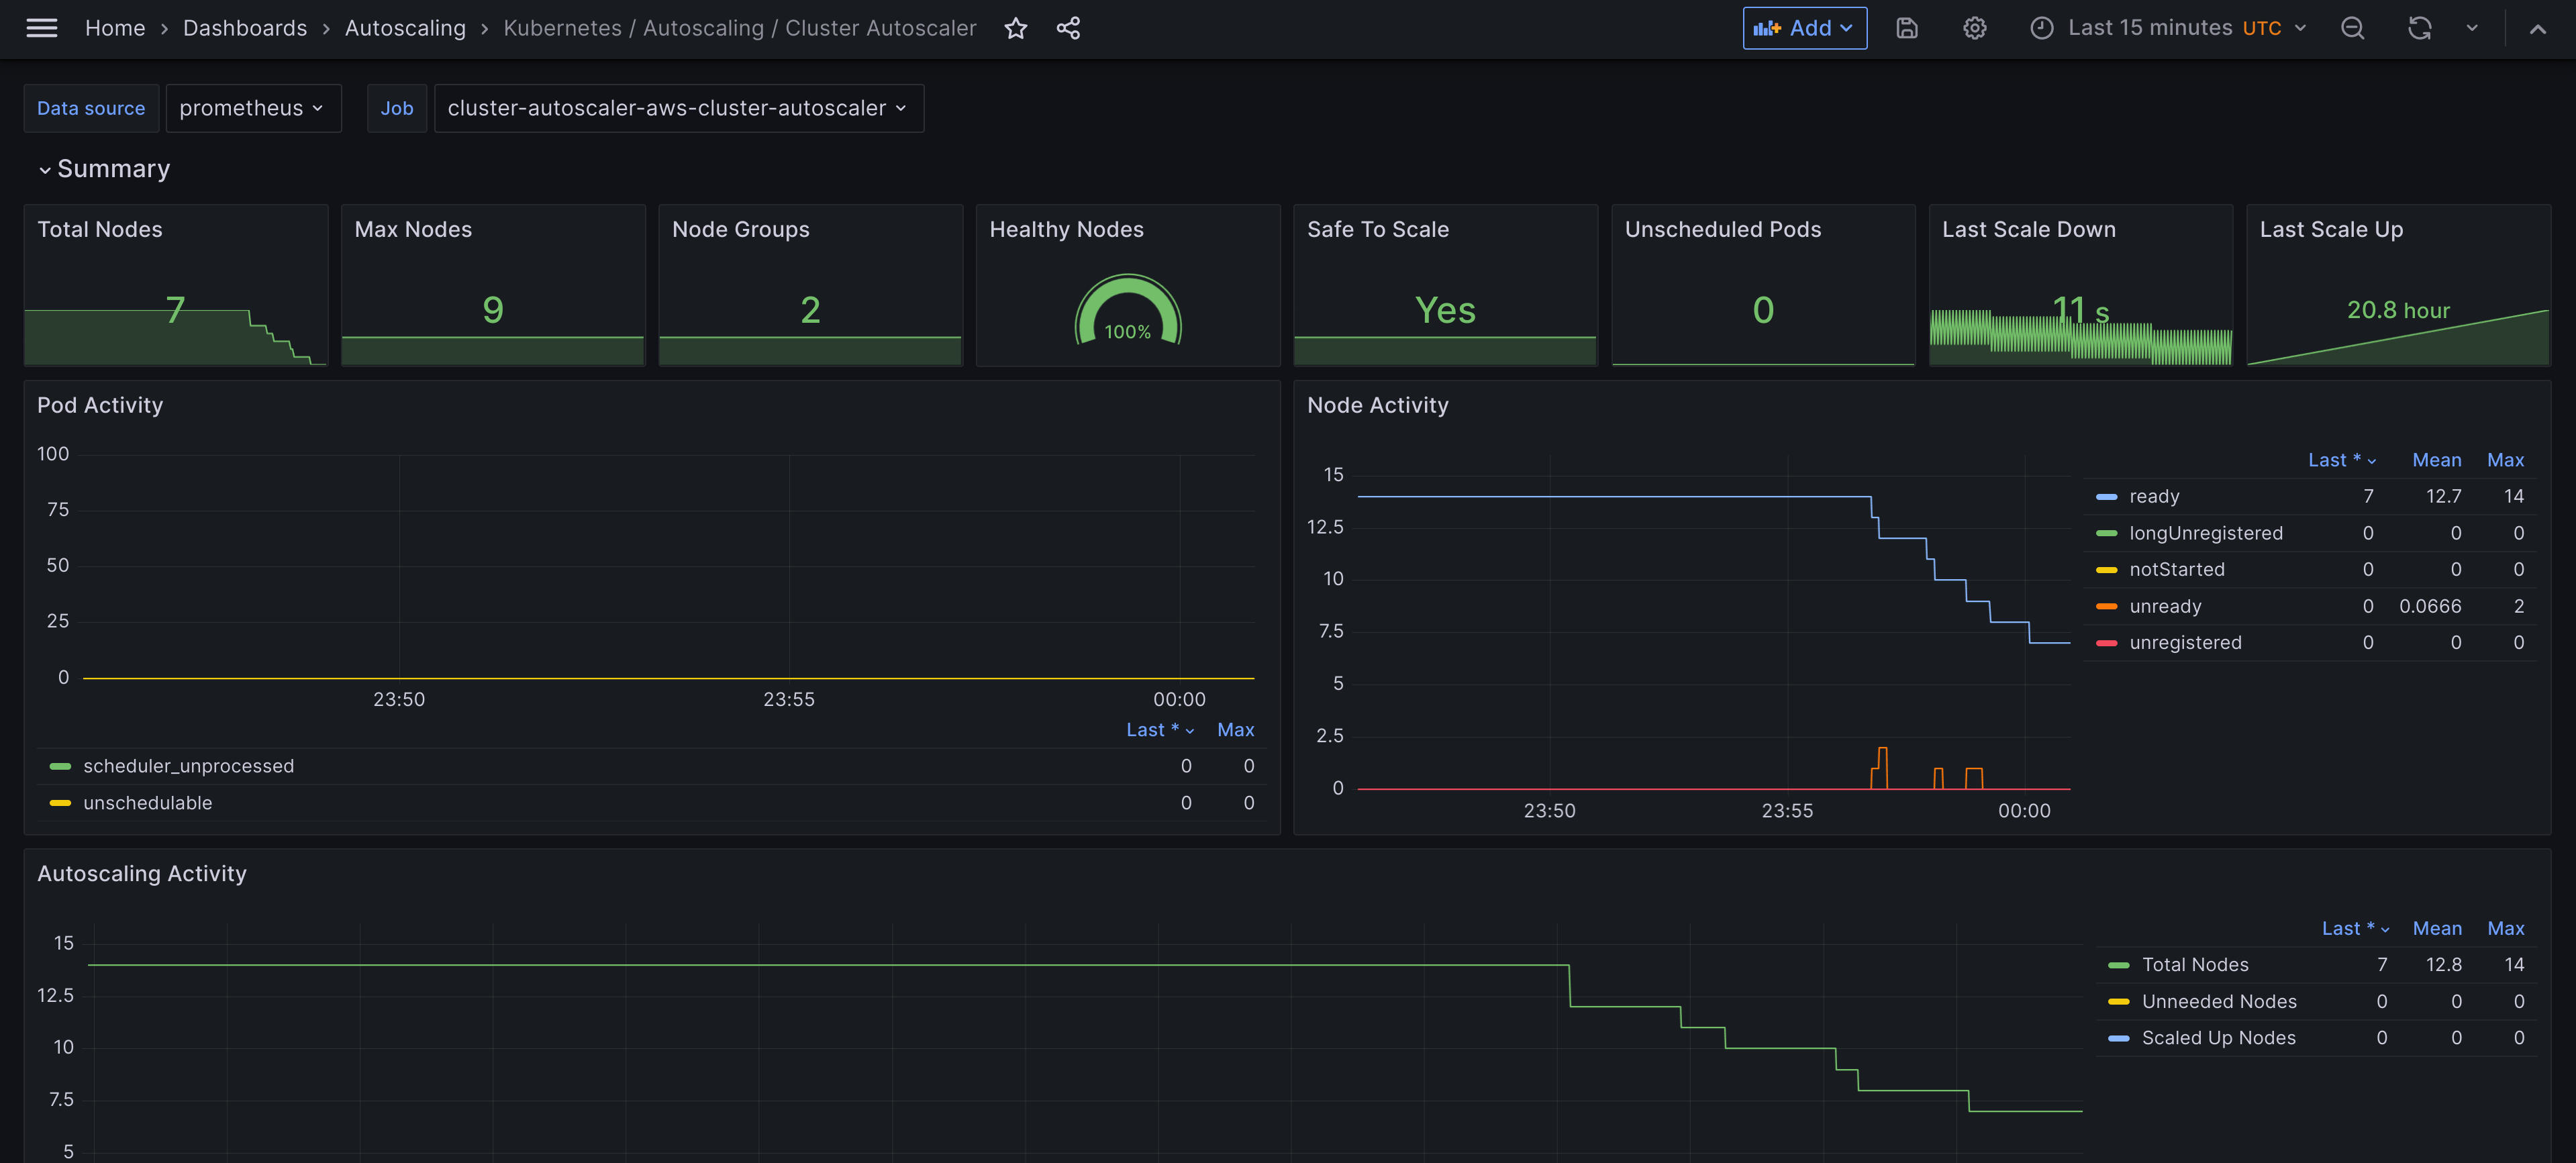
Task: Click the share dashboard icon
Action: coord(1068,28)
